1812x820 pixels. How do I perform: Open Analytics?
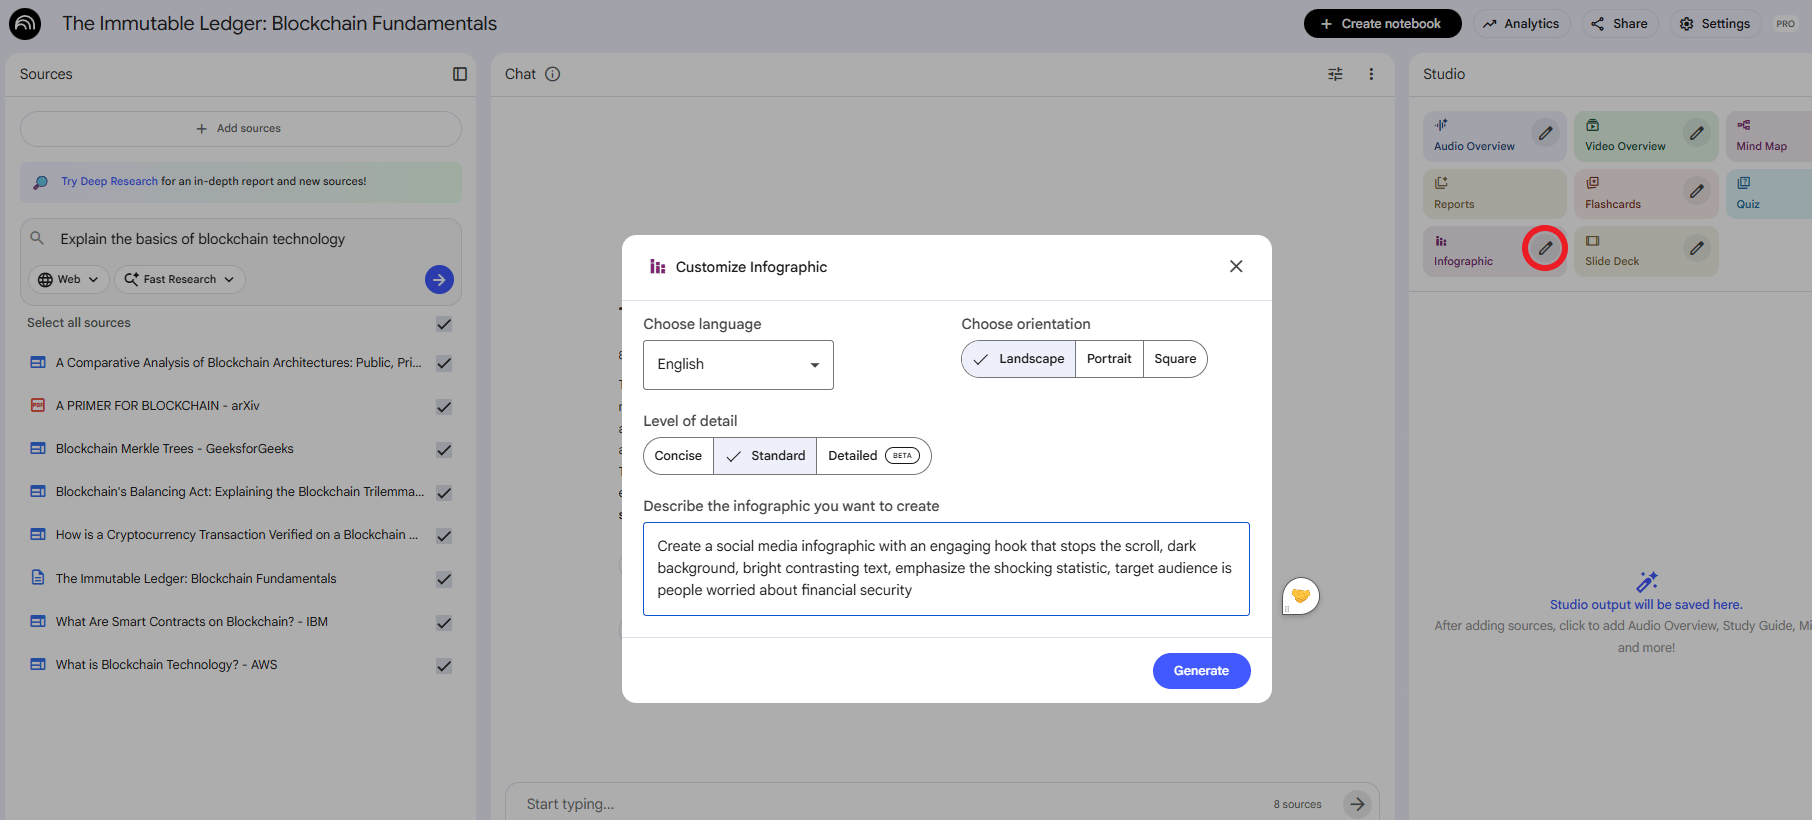[x=1521, y=24]
